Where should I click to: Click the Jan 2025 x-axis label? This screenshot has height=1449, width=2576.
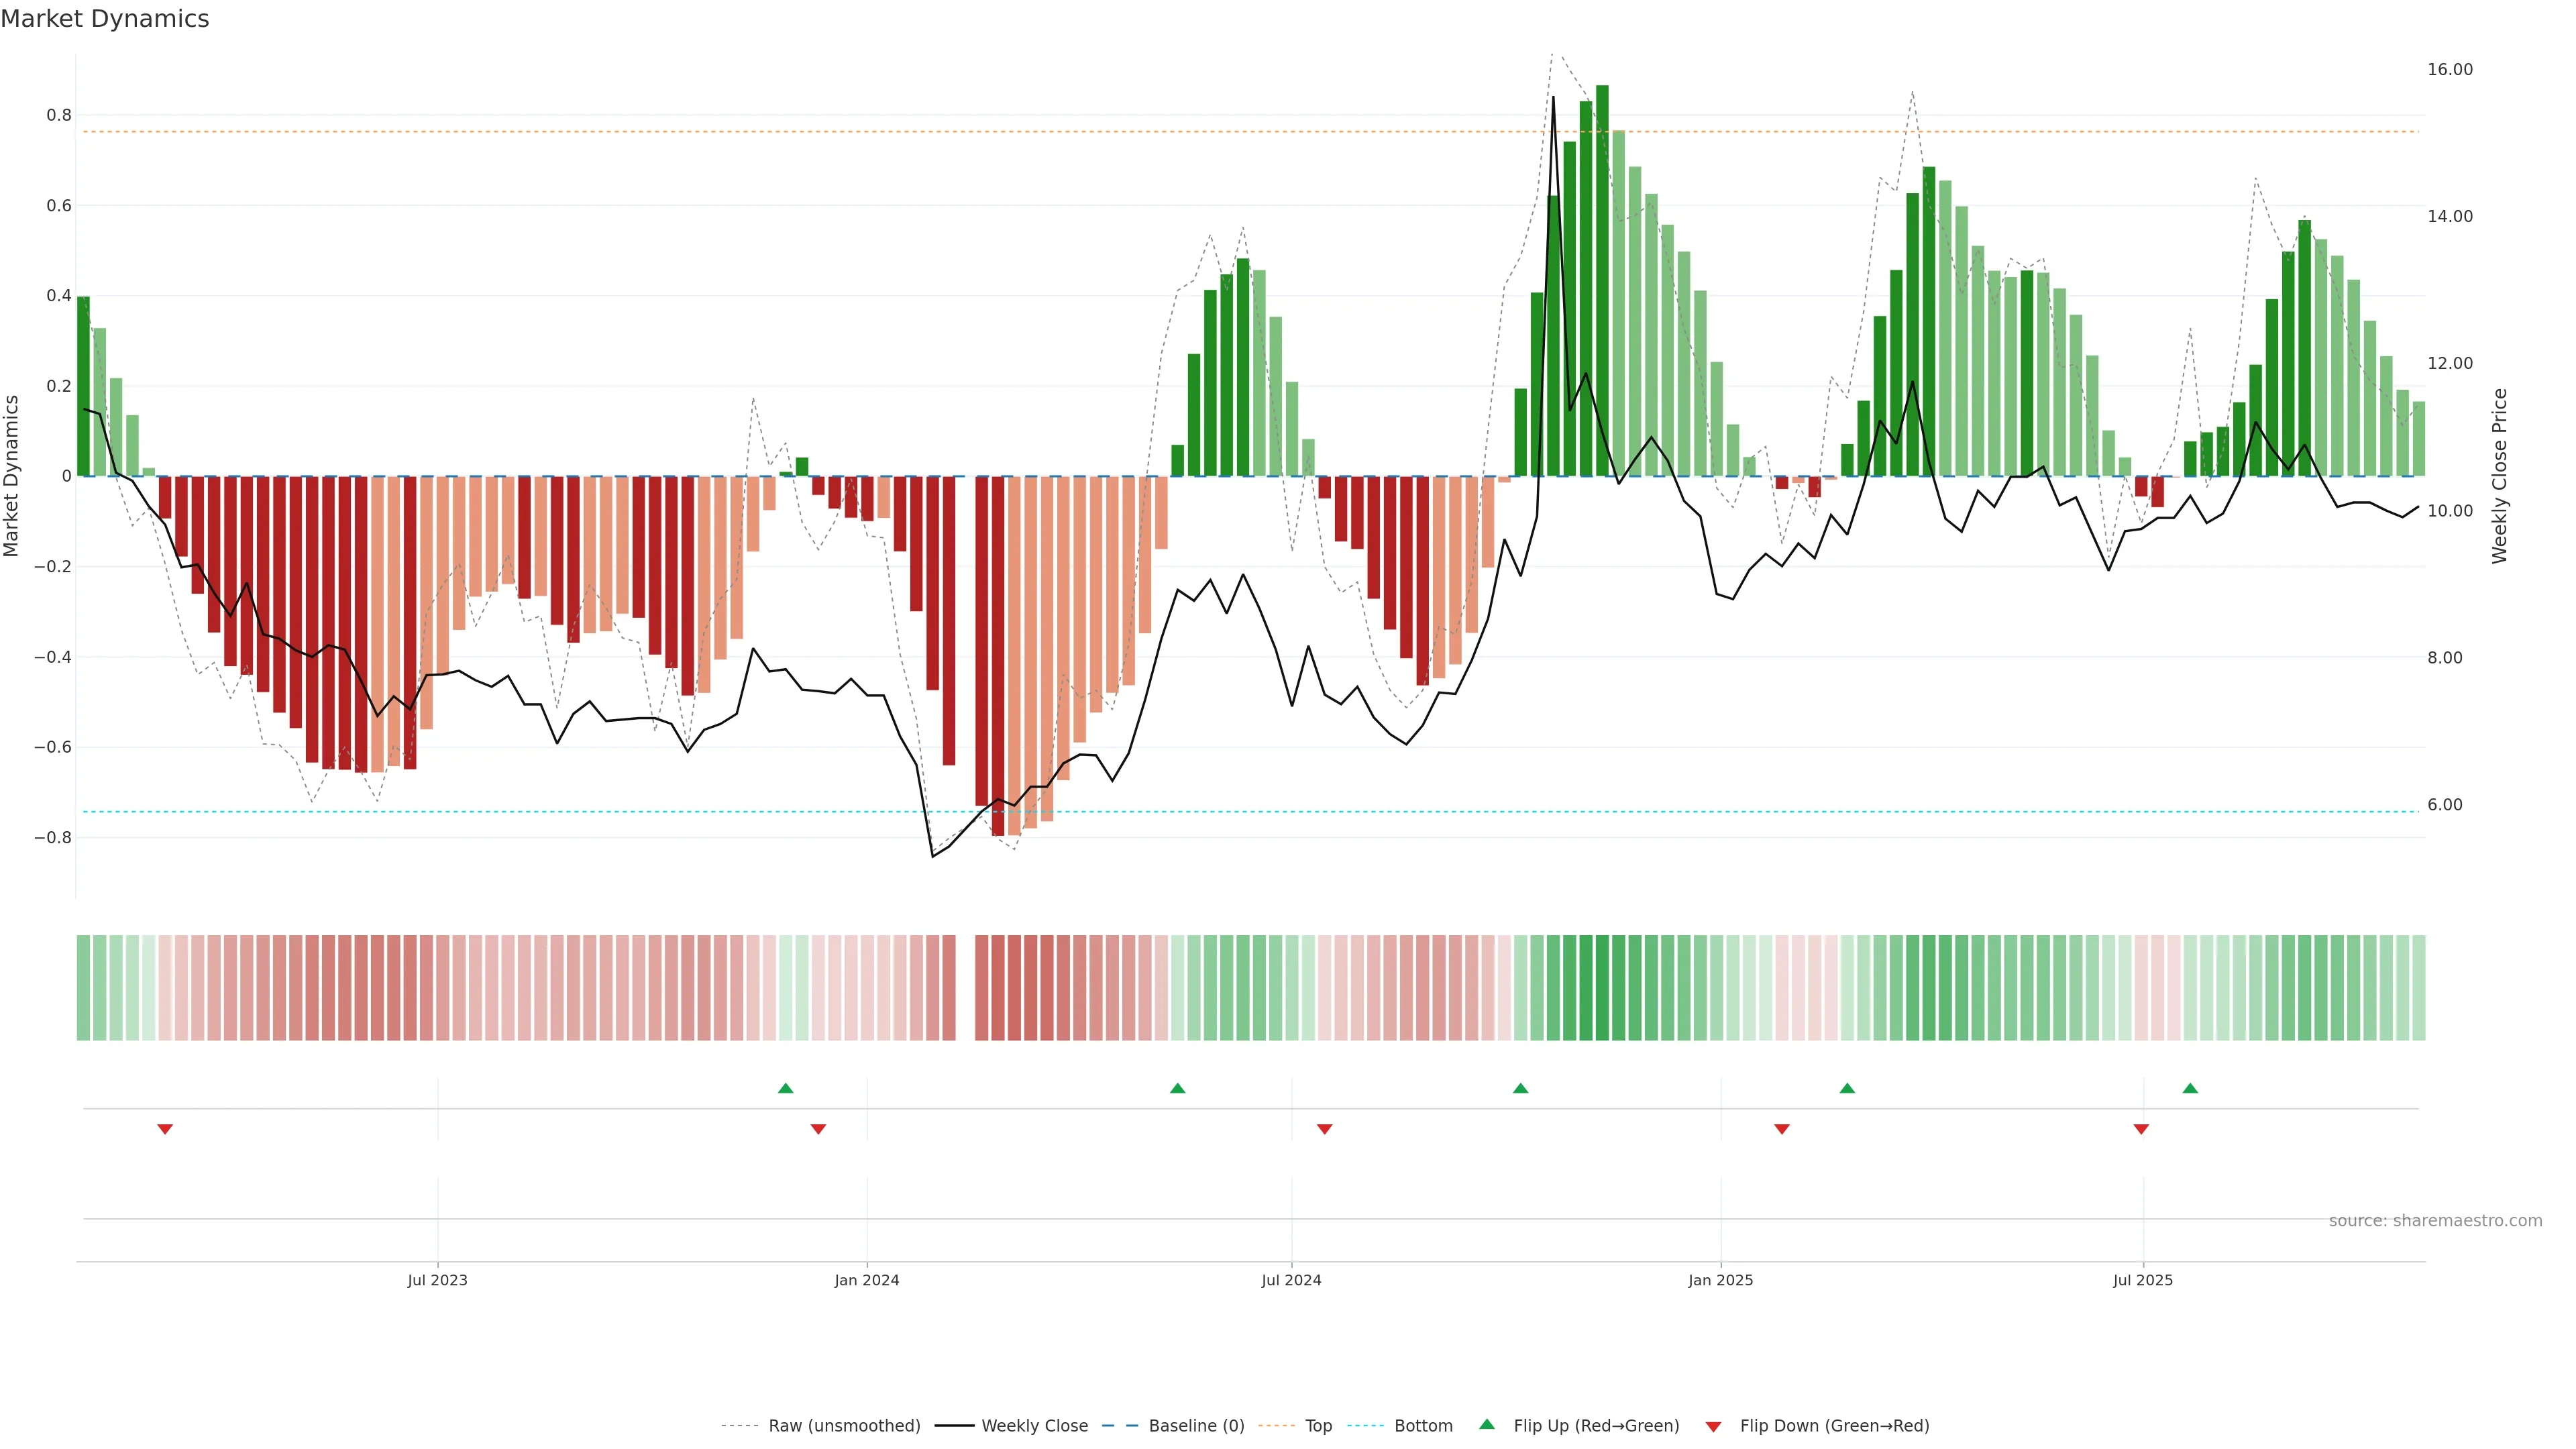tap(1720, 1280)
